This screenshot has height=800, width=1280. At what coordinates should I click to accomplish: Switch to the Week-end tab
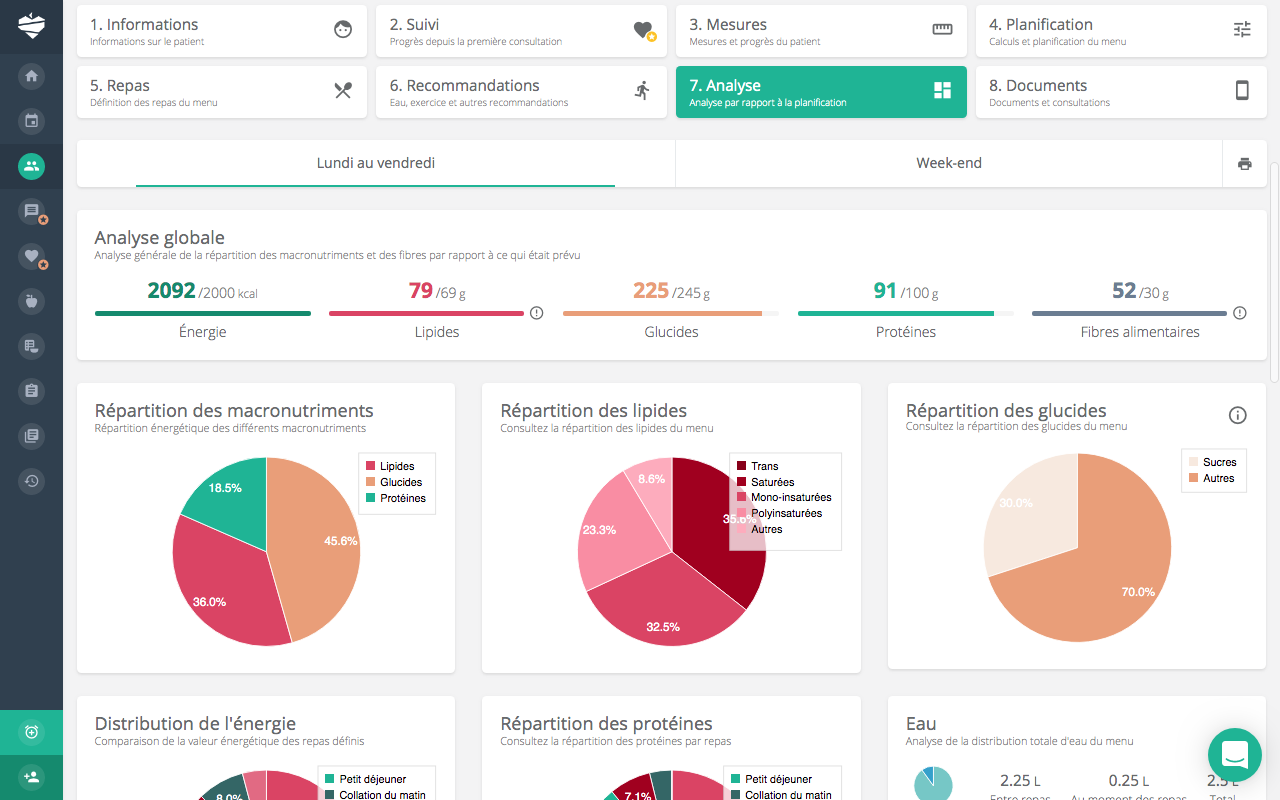(x=949, y=163)
